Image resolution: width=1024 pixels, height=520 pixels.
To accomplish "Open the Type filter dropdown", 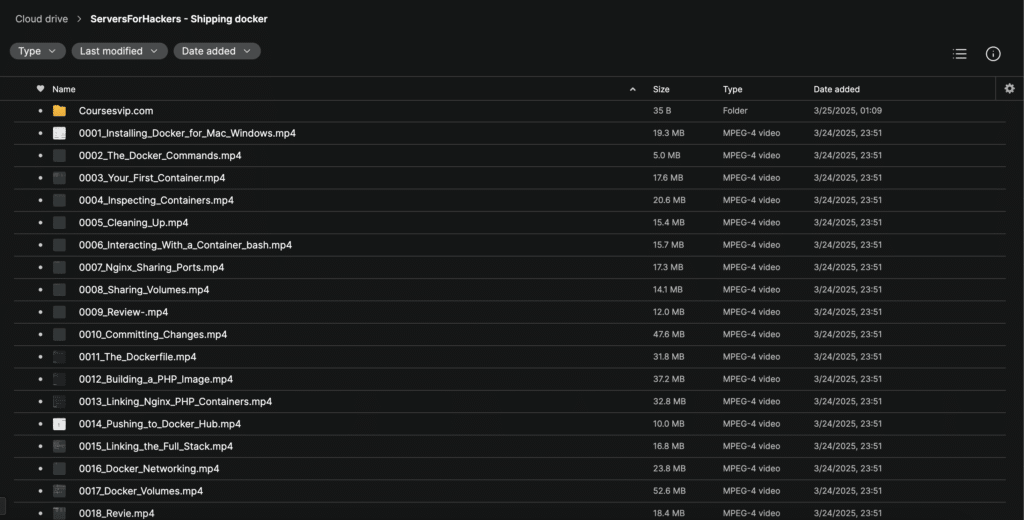I will pos(37,51).
